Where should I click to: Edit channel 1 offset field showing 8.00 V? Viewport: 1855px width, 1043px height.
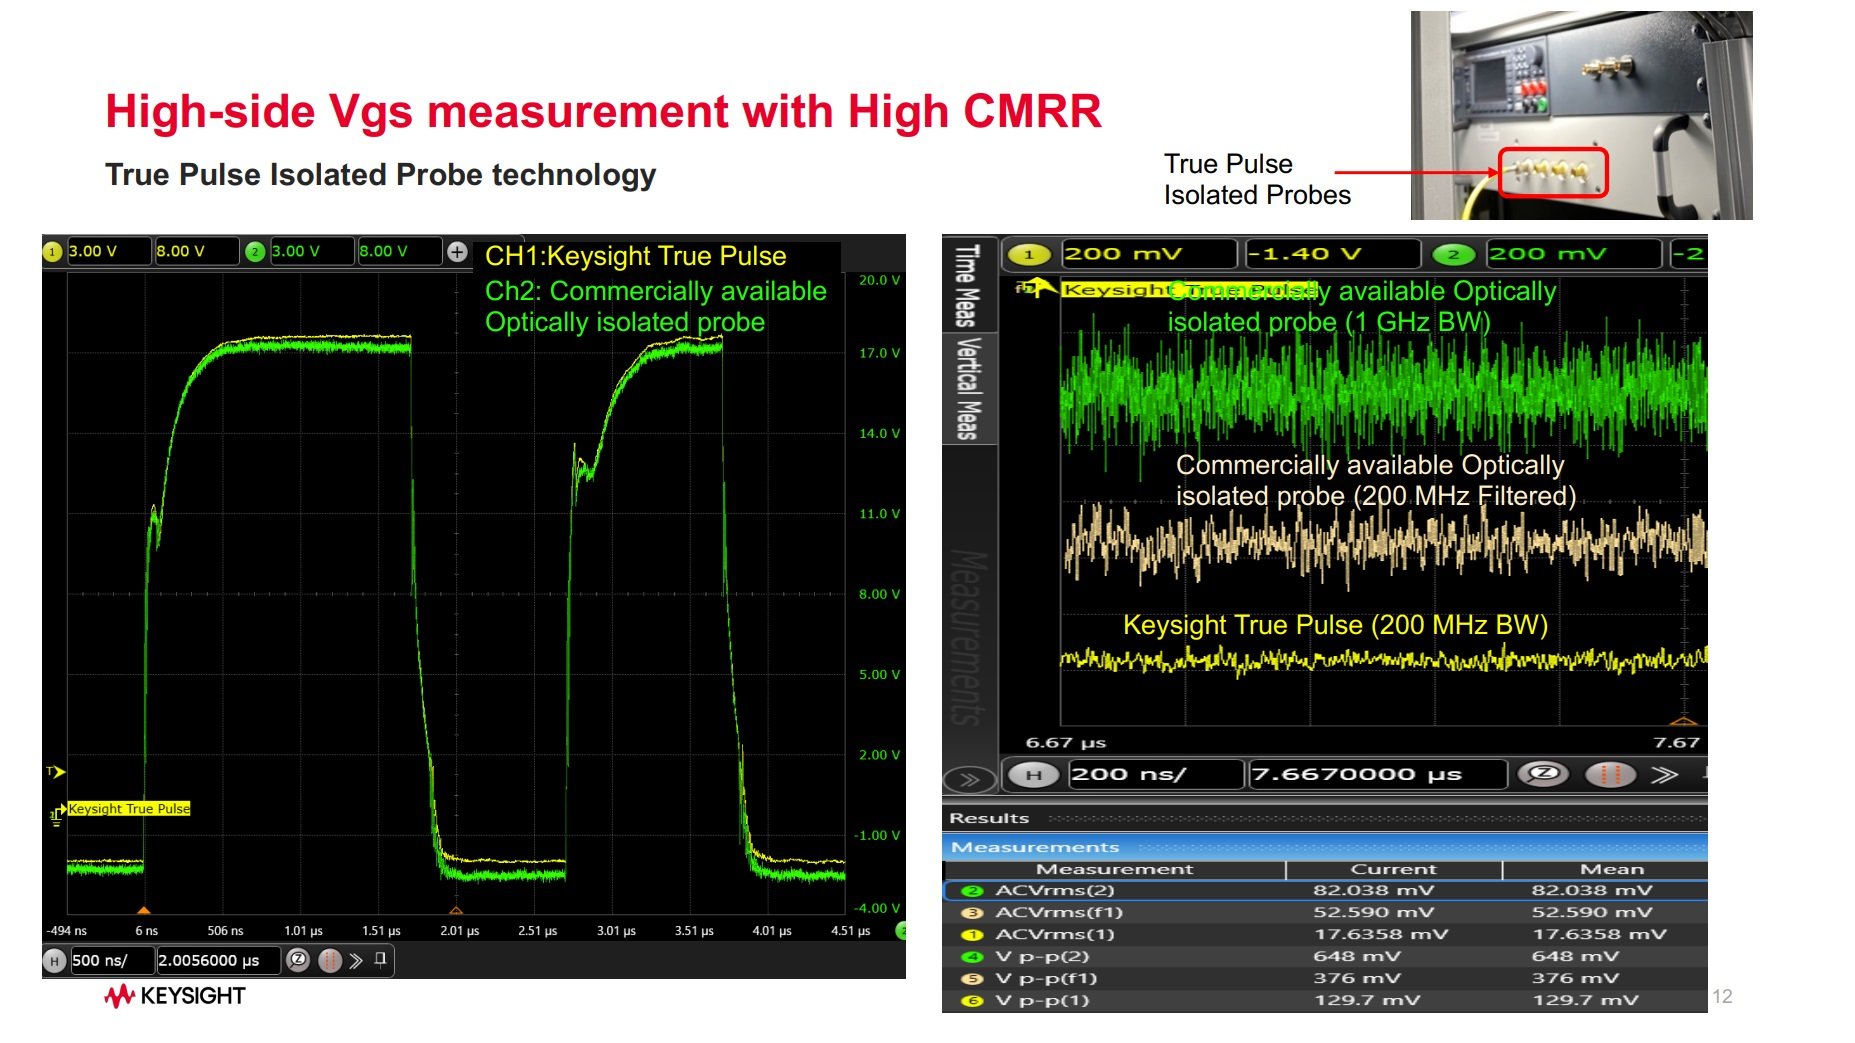click(197, 251)
